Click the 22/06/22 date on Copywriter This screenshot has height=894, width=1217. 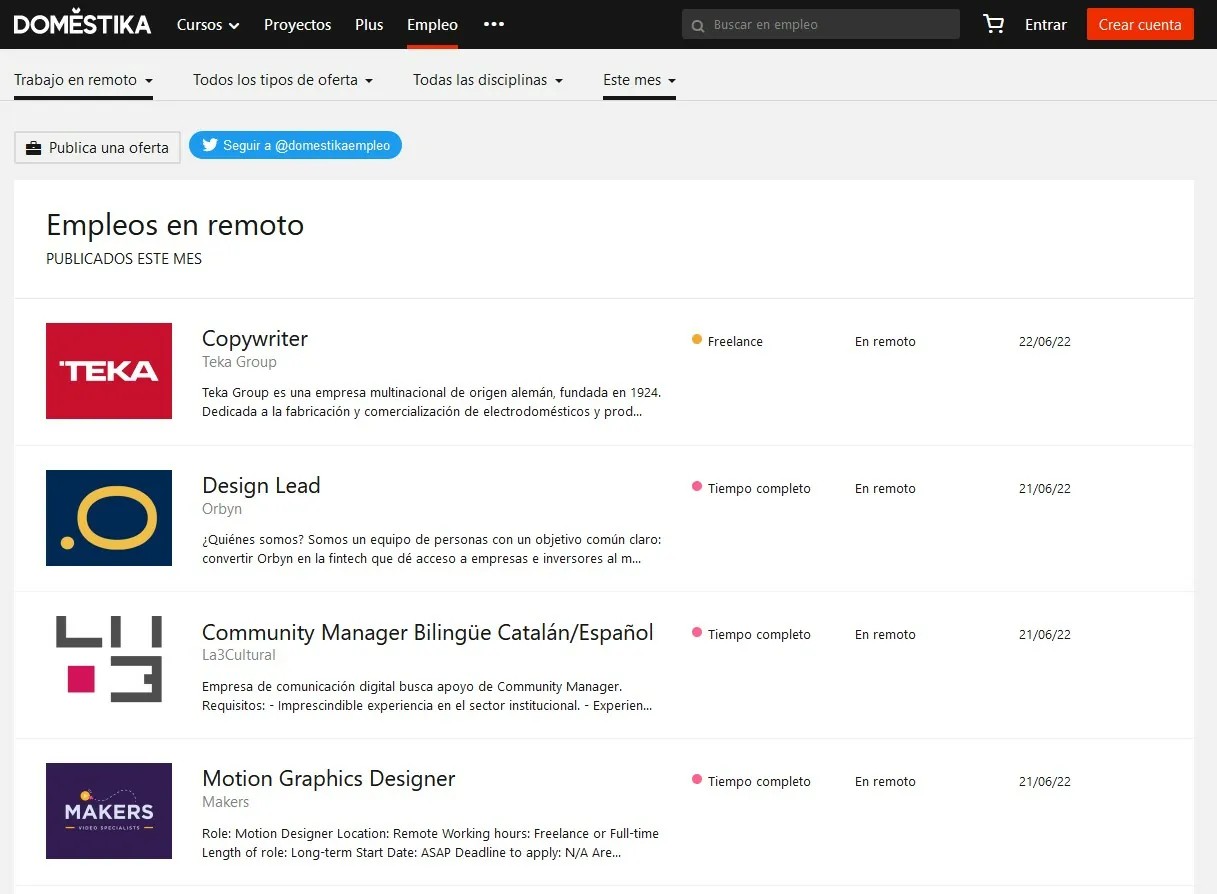pyautogui.click(x=1045, y=341)
